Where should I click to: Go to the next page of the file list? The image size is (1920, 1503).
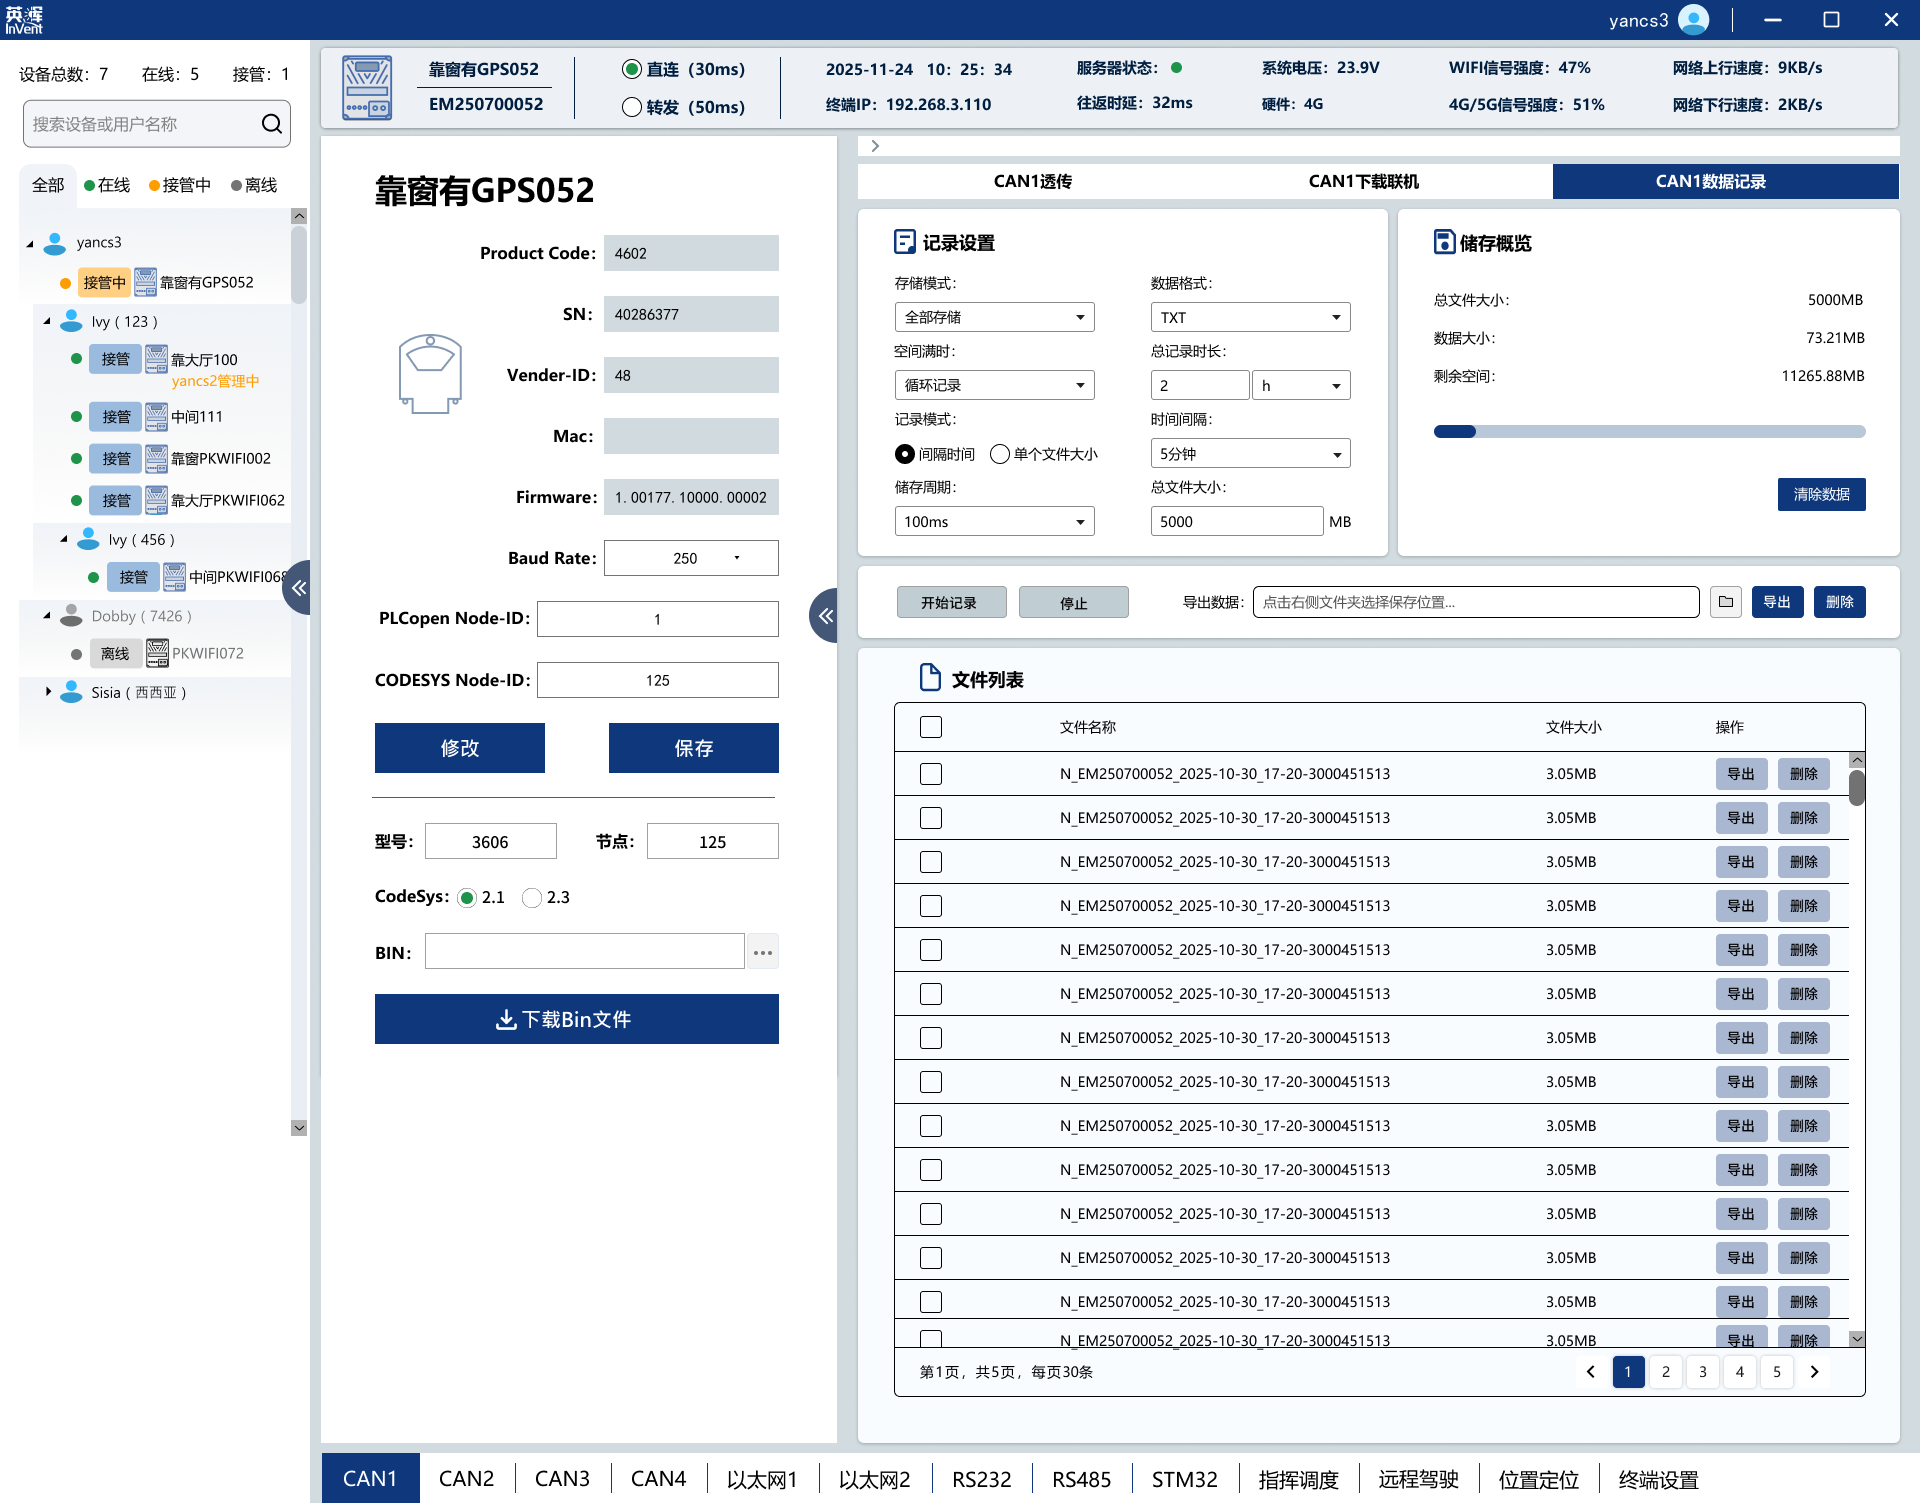[x=1814, y=1372]
